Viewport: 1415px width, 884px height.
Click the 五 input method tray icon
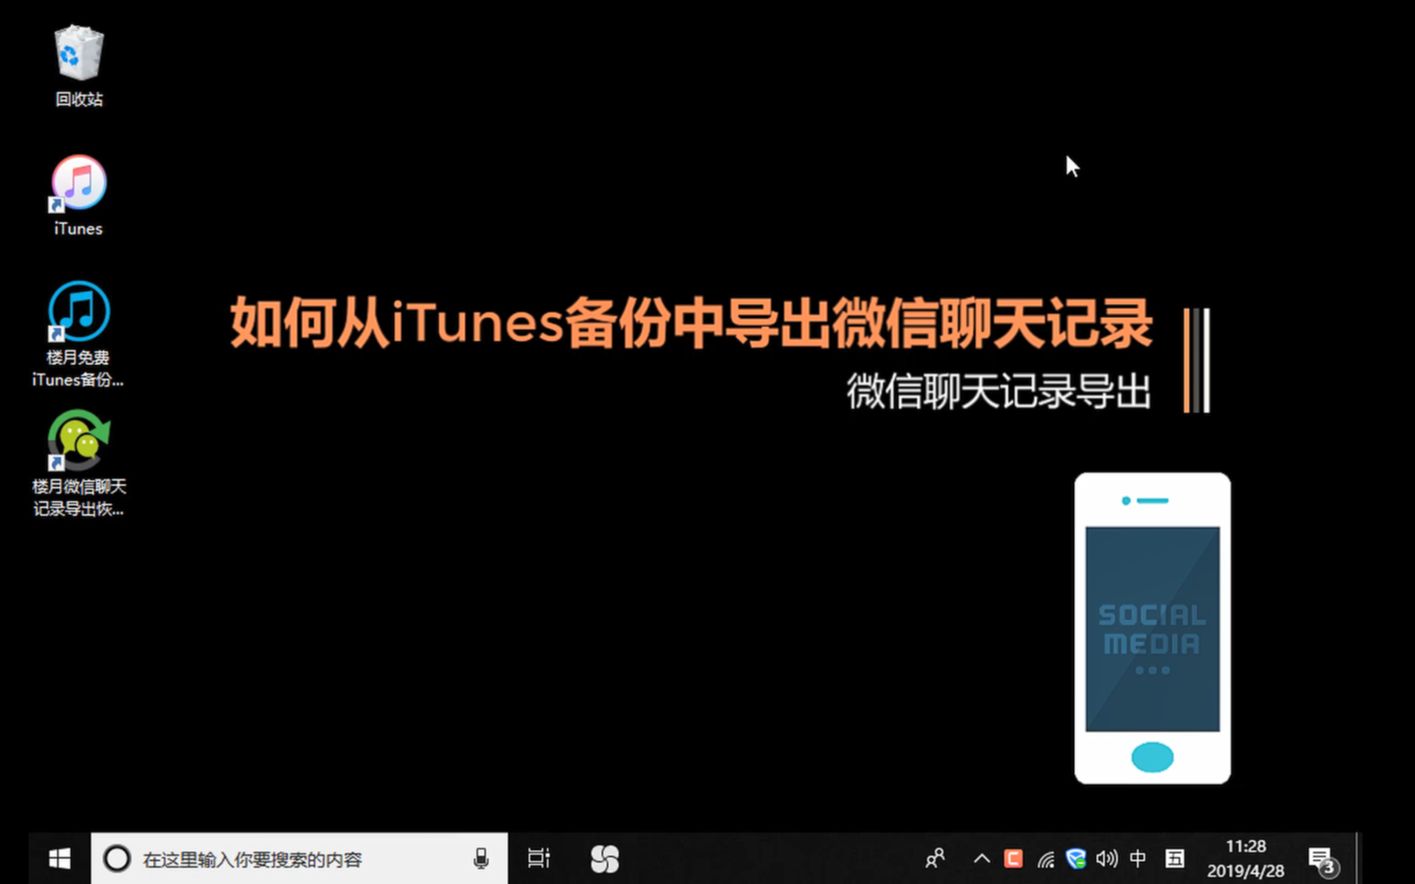pos(1175,859)
